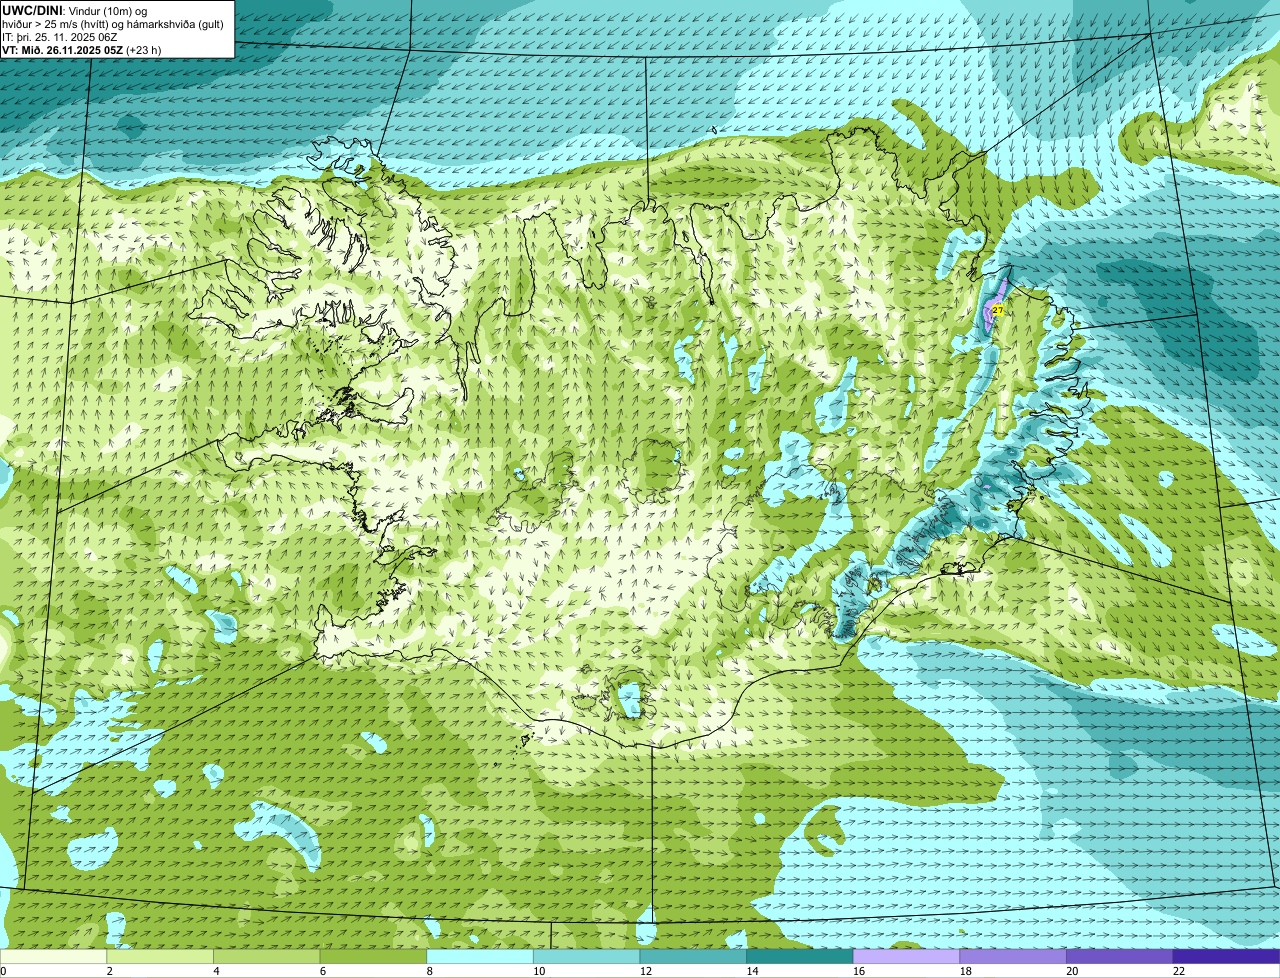Pick the 4–6 m/s light green legend swatch
The width and height of the screenshot is (1280, 978).
pyautogui.click(x=266, y=956)
